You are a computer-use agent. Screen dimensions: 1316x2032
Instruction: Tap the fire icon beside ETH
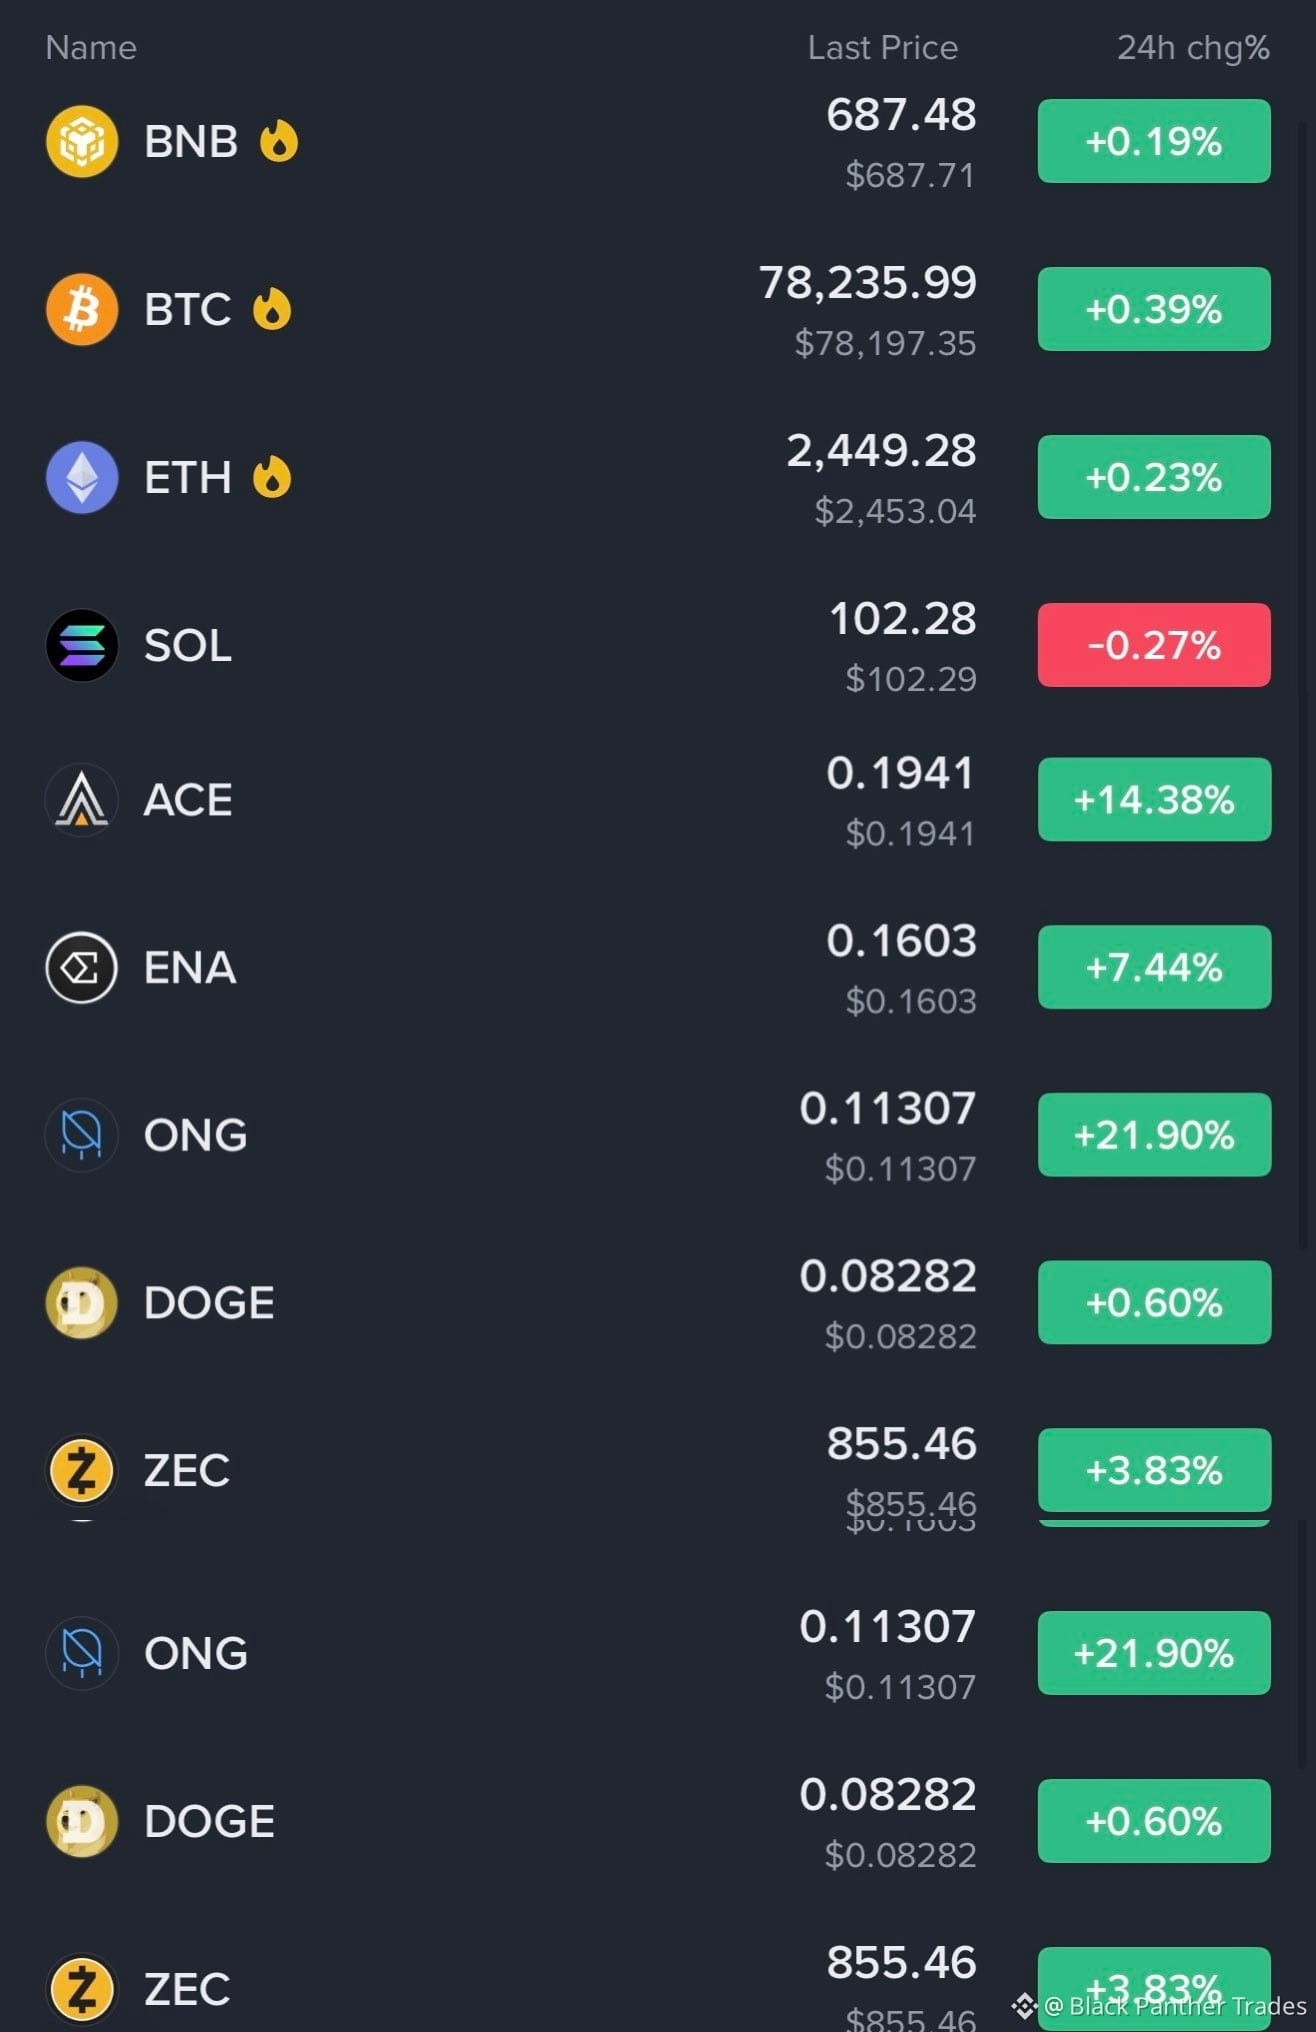click(272, 476)
